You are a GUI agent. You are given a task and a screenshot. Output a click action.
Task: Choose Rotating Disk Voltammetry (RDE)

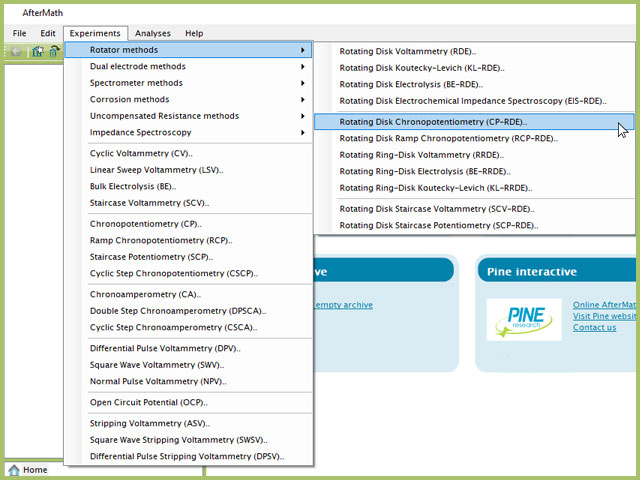pyautogui.click(x=475, y=51)
